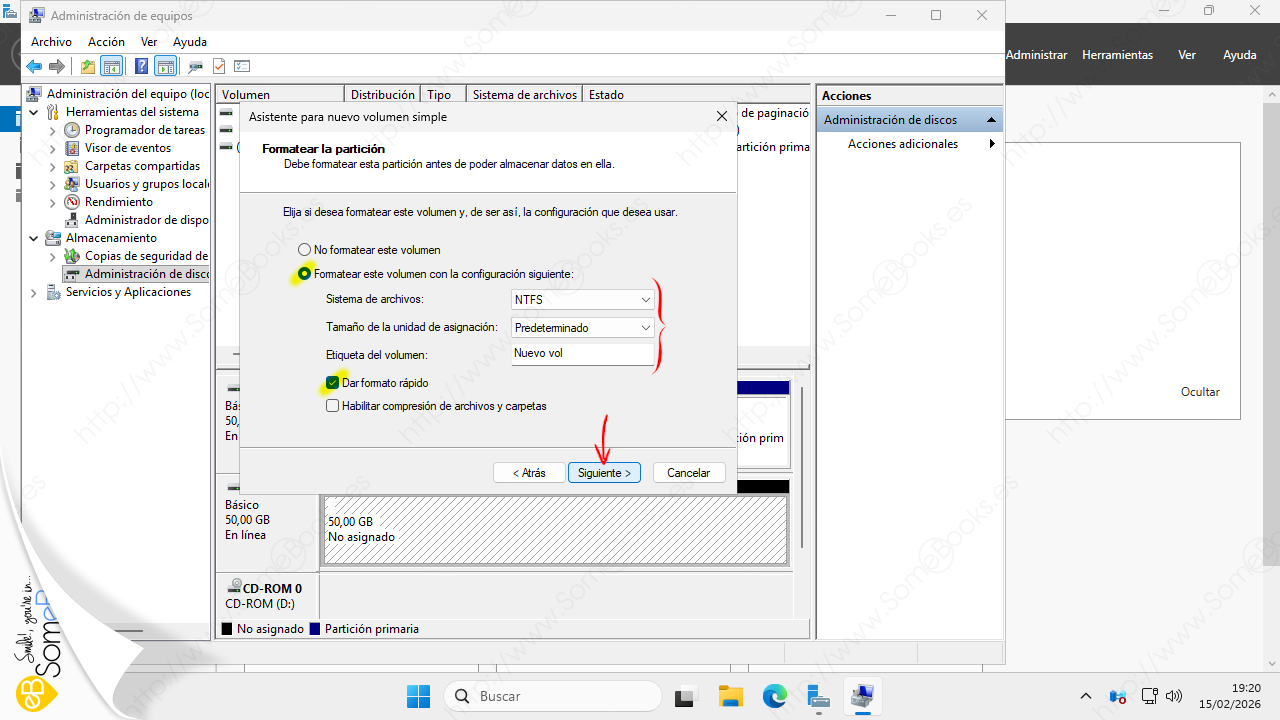Collapse the 'Administración de discos' actions section
Screen dimensions: 1280x720
(991, 120)
